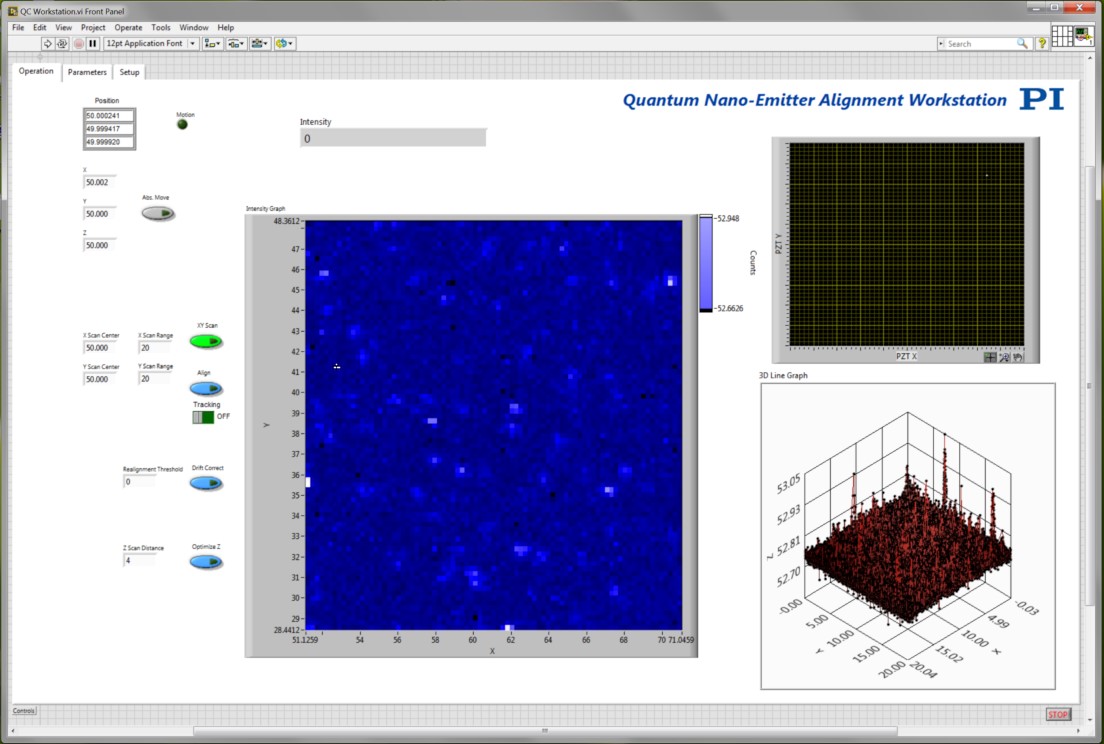Screen dimensions: 1104x744
Task: Click the Run Continuously toolbar icon
Action: click(x=62, y=44)
